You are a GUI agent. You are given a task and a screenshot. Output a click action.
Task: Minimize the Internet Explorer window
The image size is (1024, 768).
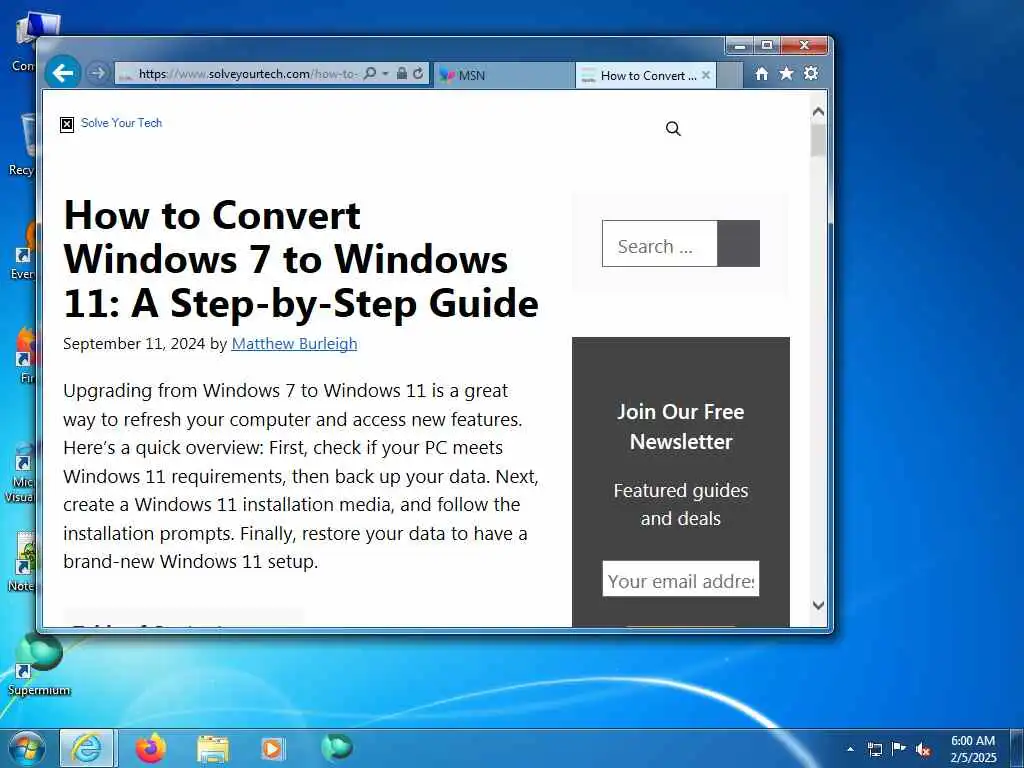pyautogui.click(x=740, y=46)
